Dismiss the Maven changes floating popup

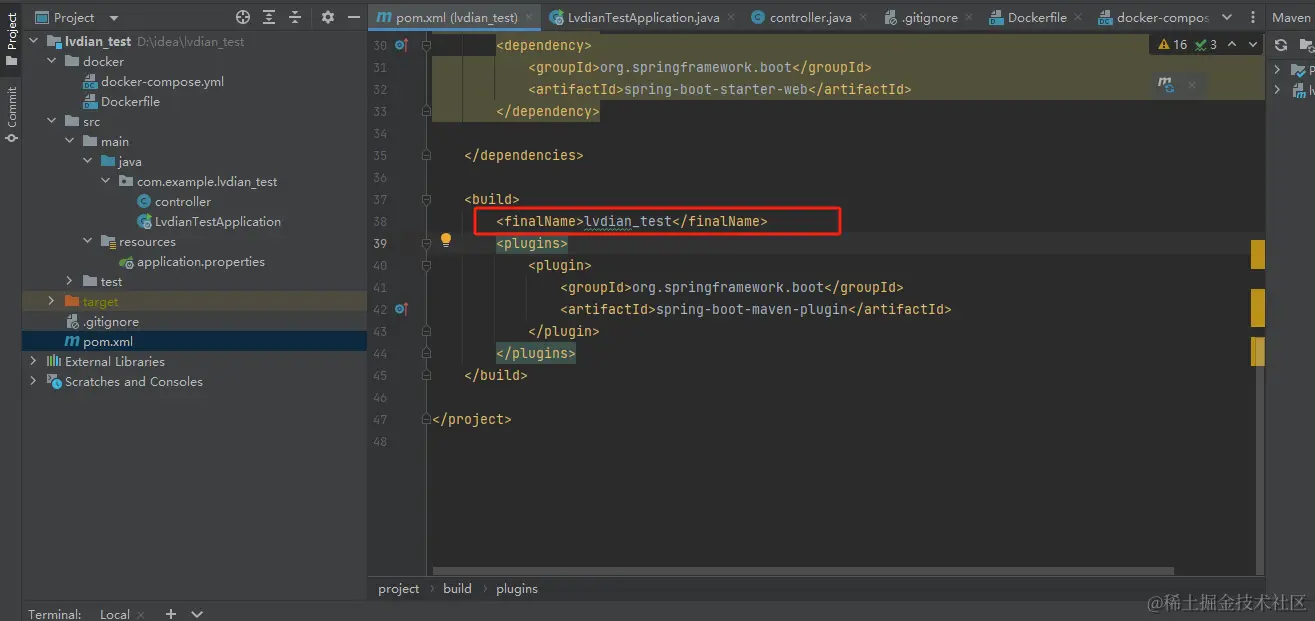tap(1192, 85)
